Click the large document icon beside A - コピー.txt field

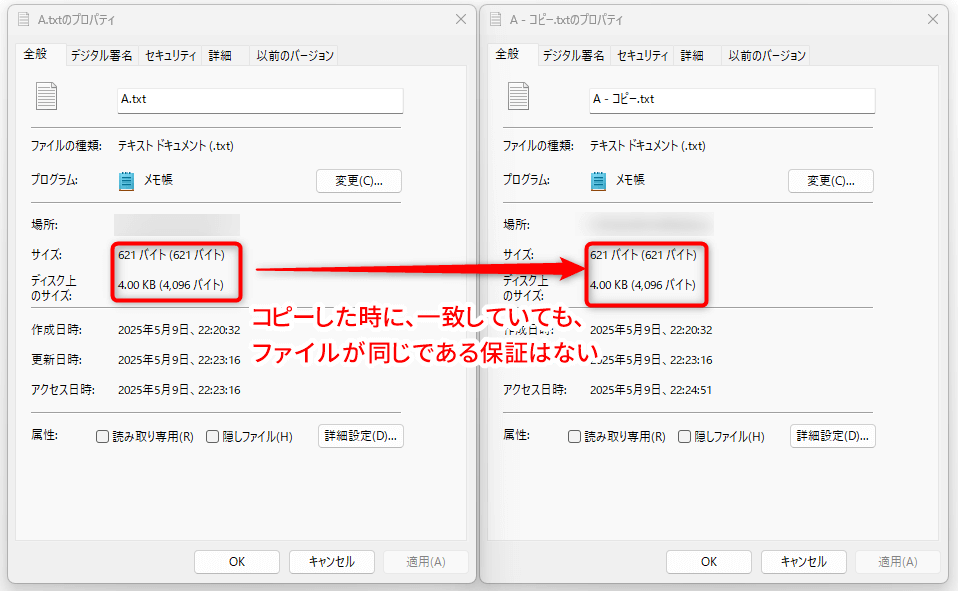coord(518,96)
